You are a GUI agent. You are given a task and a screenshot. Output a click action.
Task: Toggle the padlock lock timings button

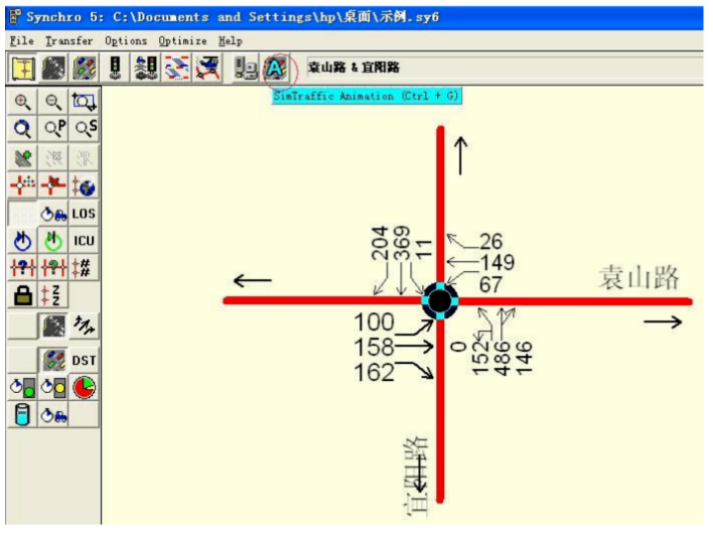pyautogui.click(x=23, y=295)
